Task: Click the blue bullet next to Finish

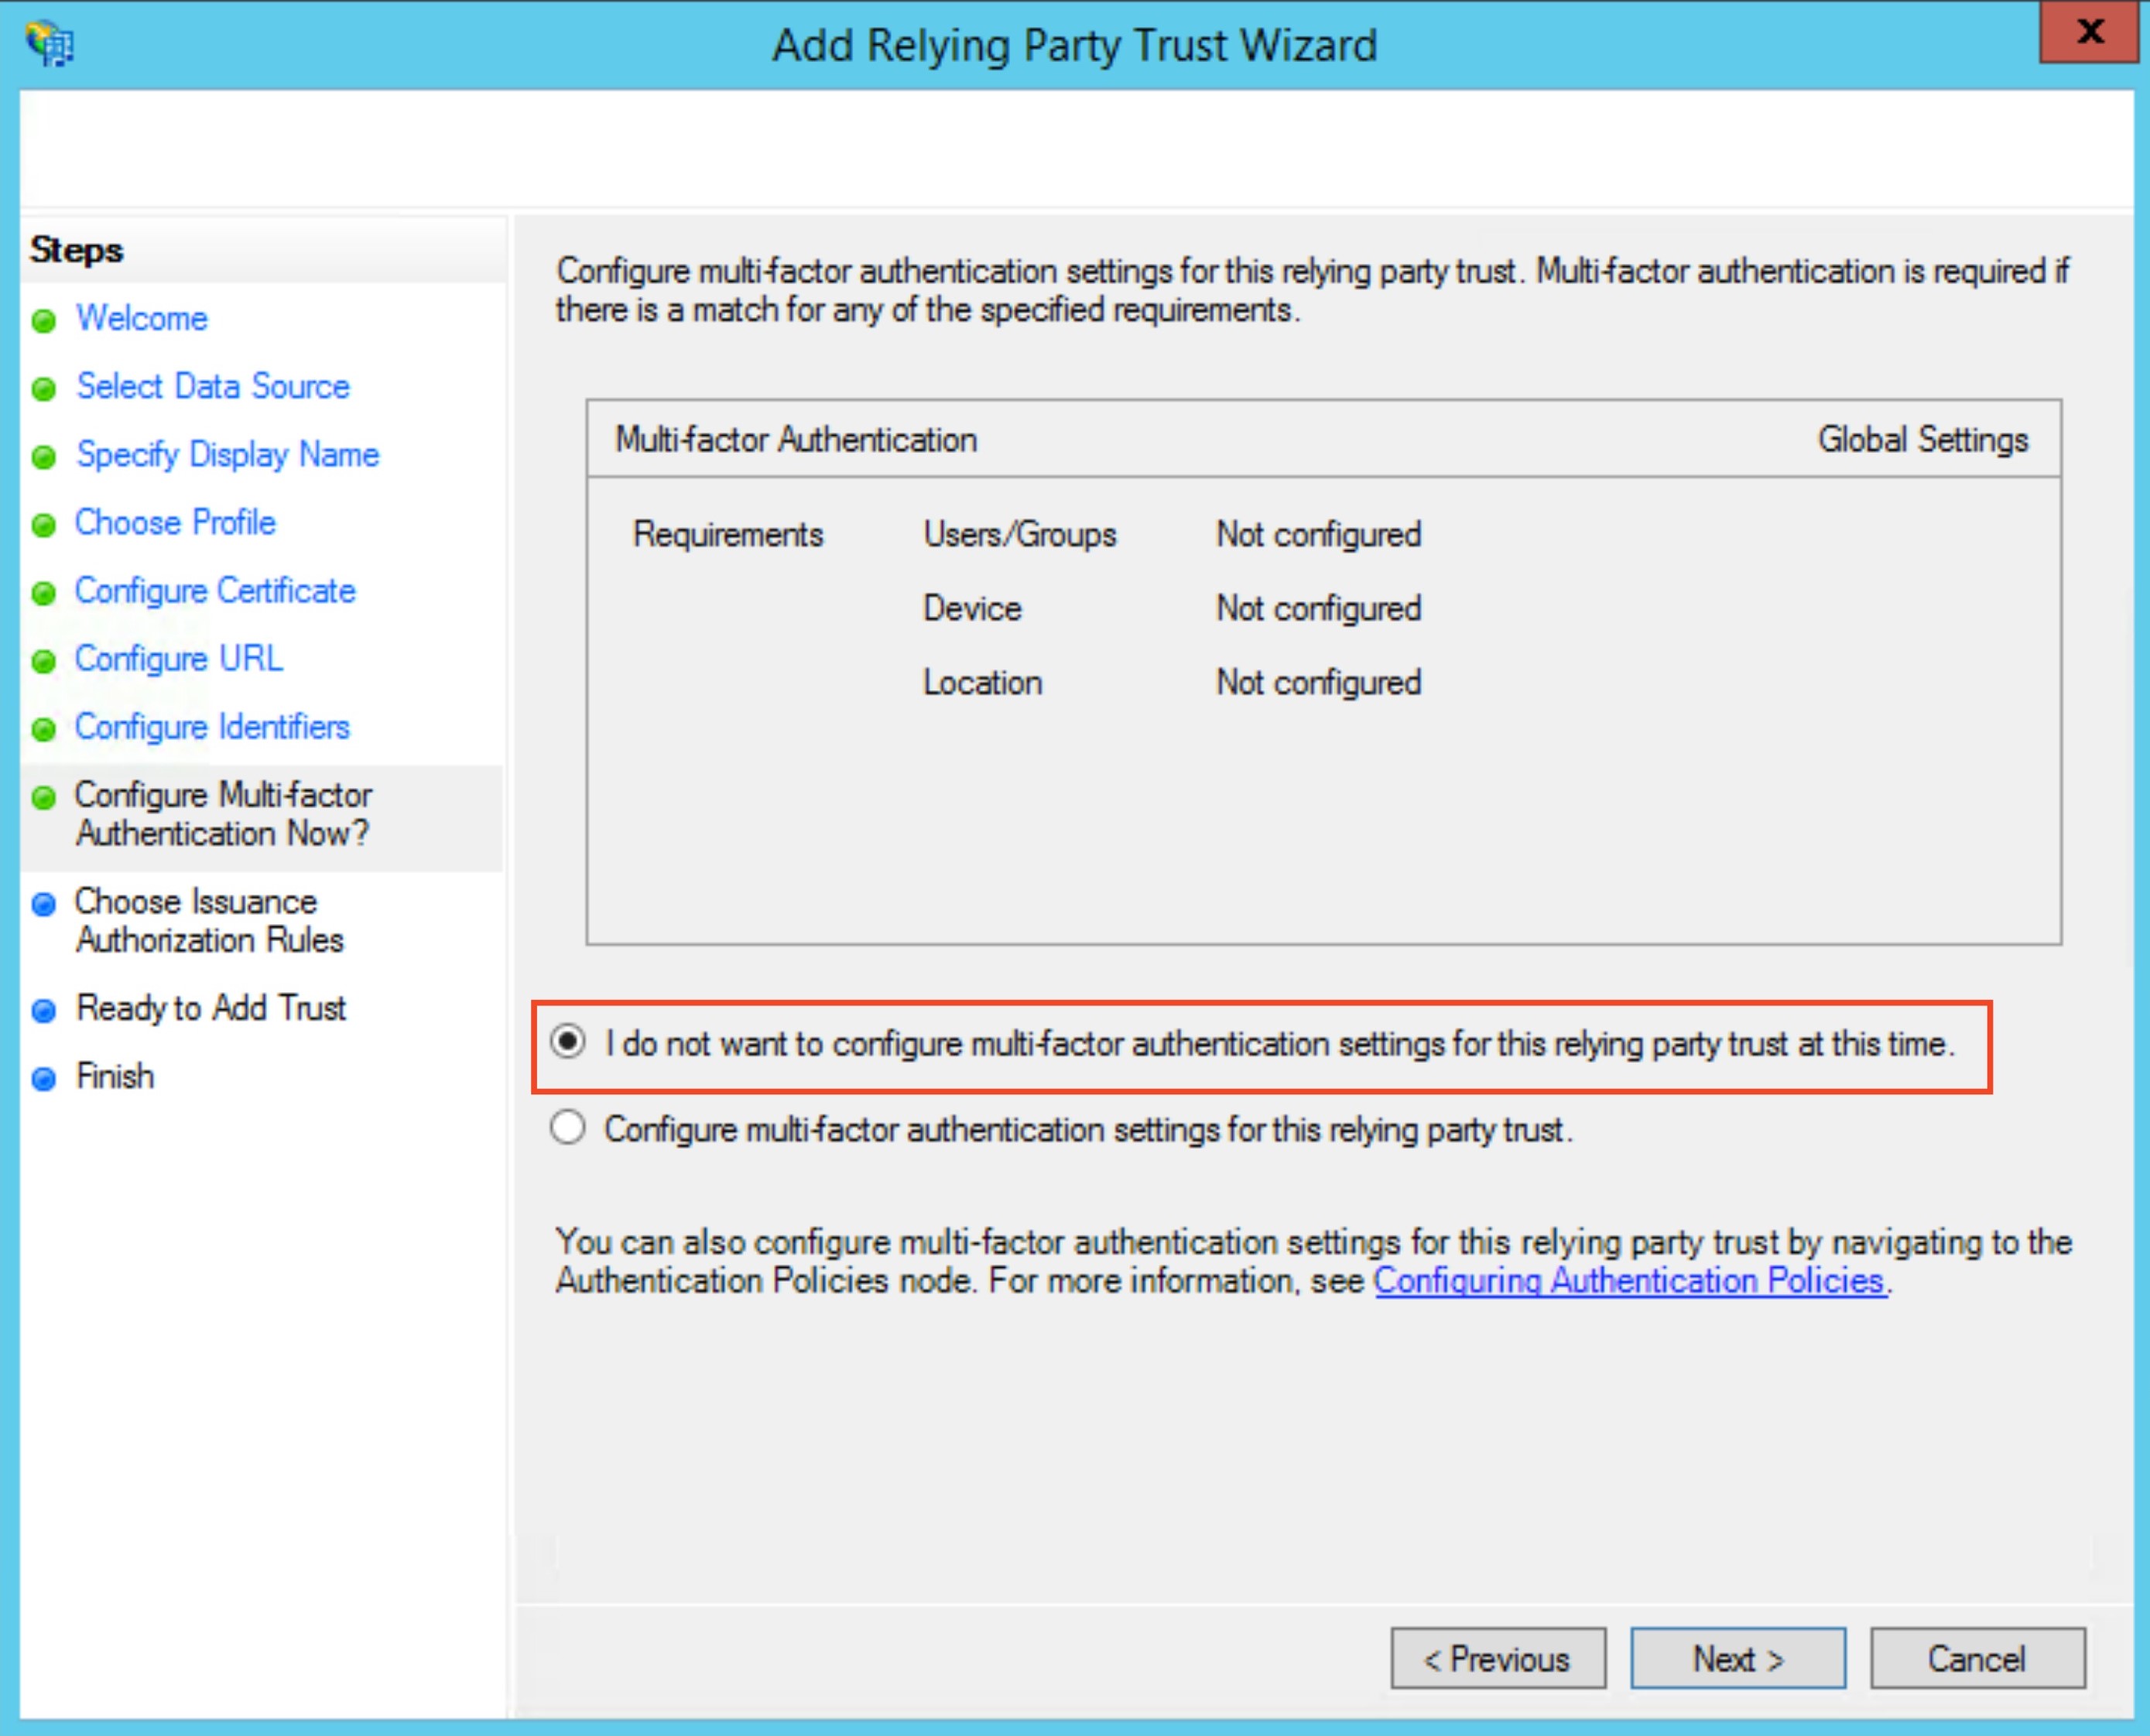Action: [x=44, y=1079]
